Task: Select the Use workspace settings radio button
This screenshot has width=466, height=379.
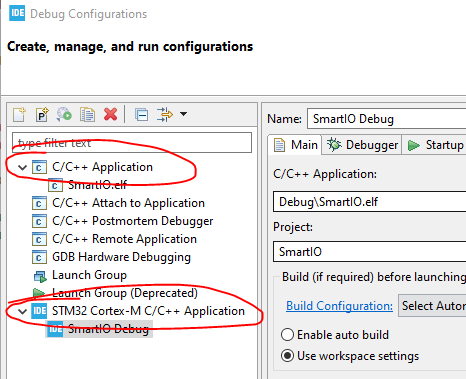Action: point(287,356)
